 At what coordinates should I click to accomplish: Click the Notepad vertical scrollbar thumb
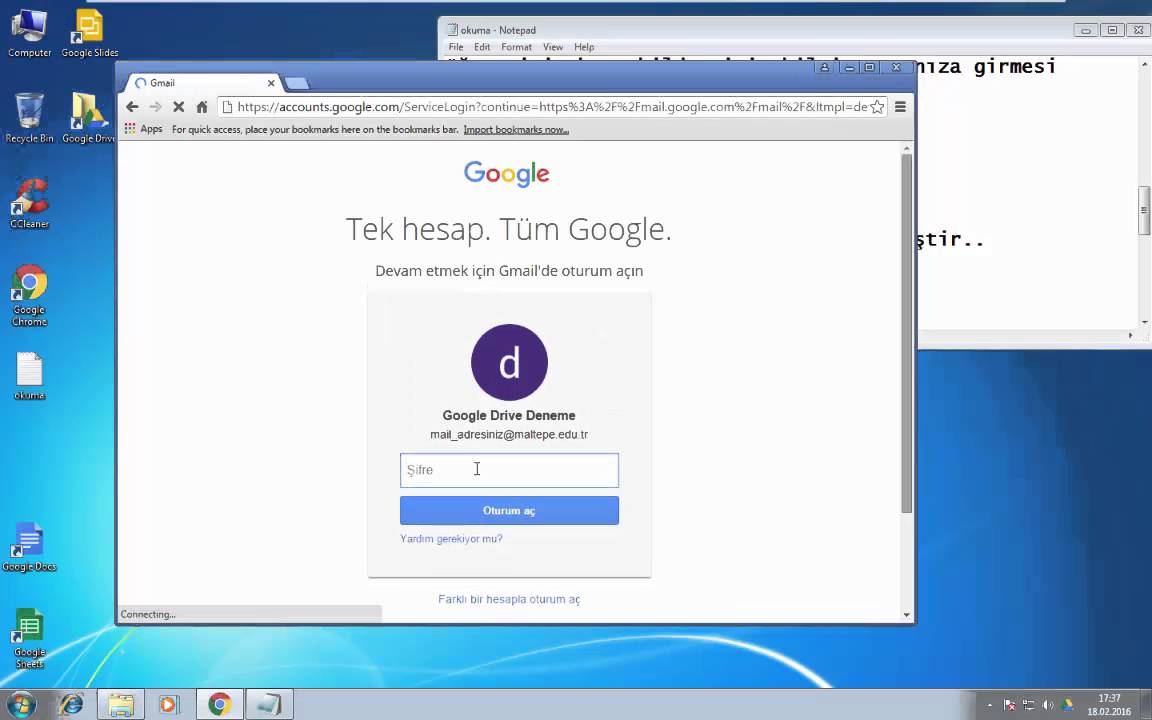[1144, 211]
